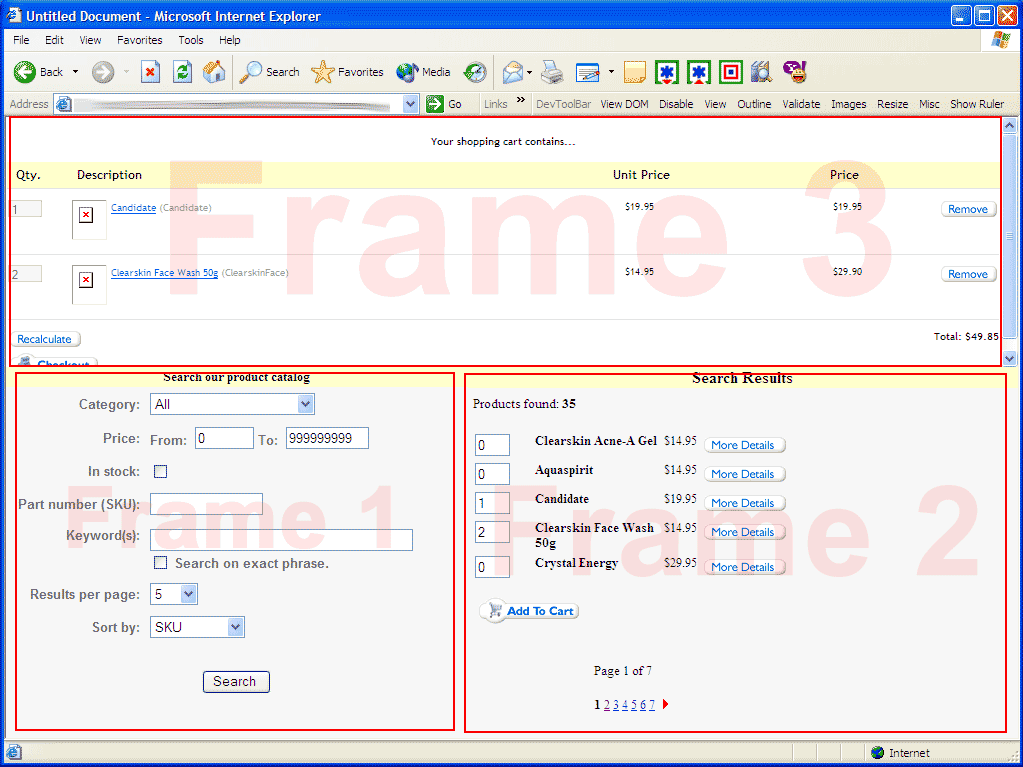1023x767 pixels.
Task: Open the Mail toolbar icon
Action: [513, 72]
